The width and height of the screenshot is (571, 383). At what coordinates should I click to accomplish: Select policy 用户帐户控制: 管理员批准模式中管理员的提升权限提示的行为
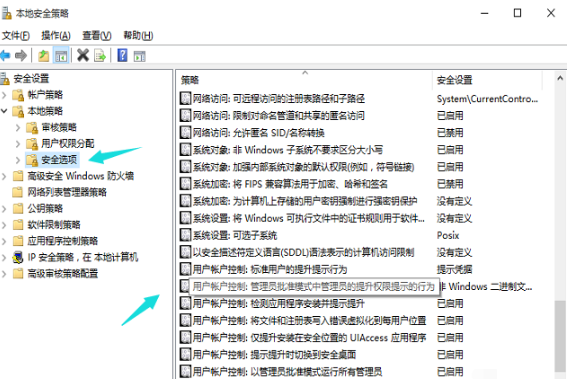pos(314,287)
